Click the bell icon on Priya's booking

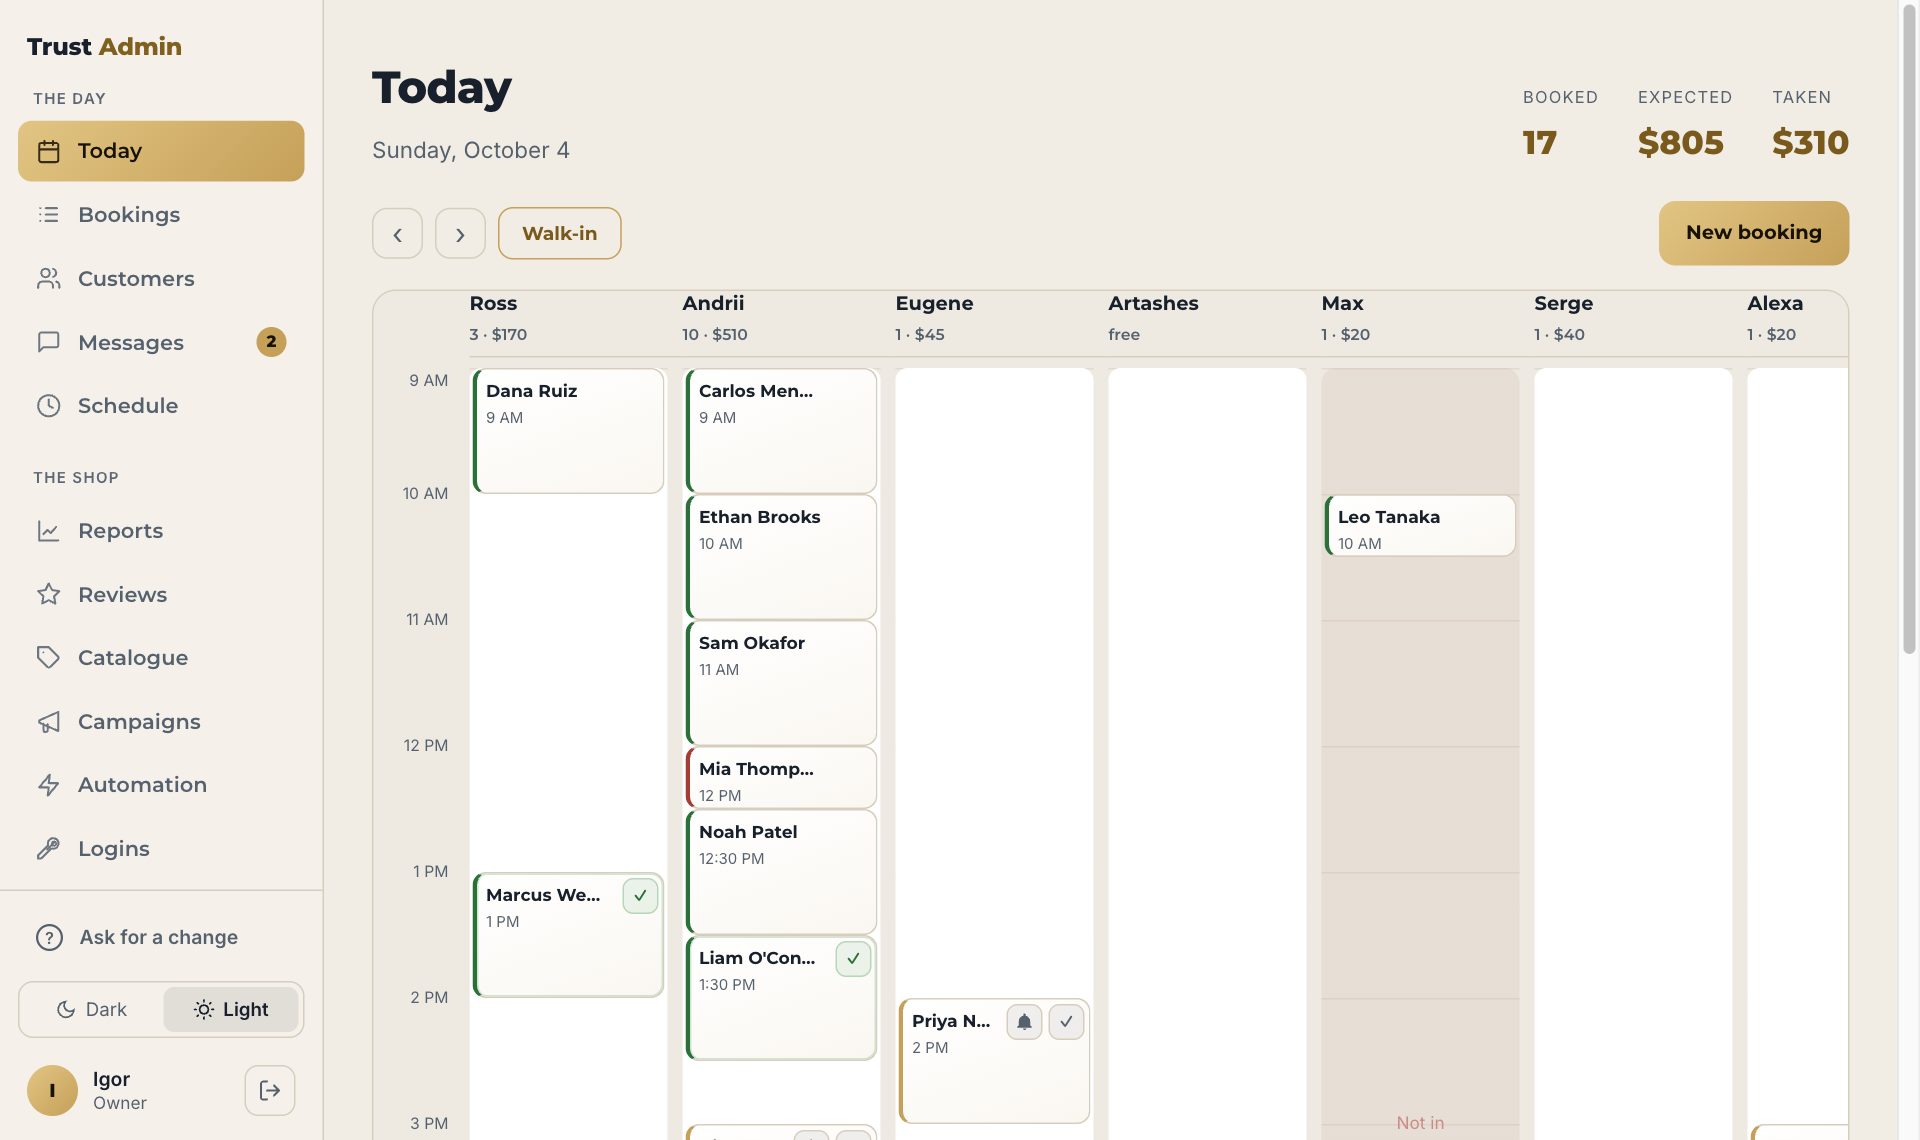click(1024, 1022)
